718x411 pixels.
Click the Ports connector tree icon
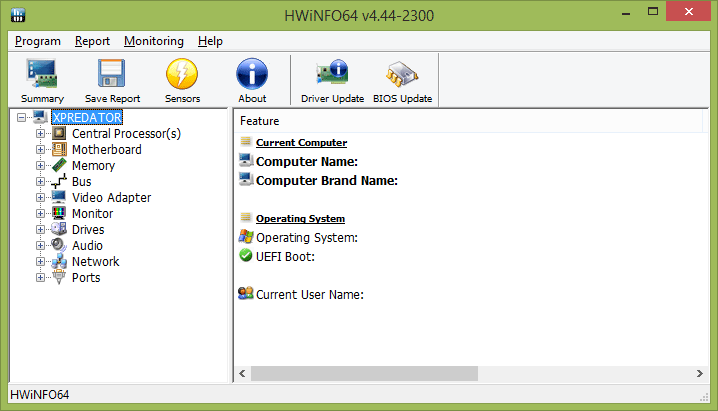(x=59, y=277)
